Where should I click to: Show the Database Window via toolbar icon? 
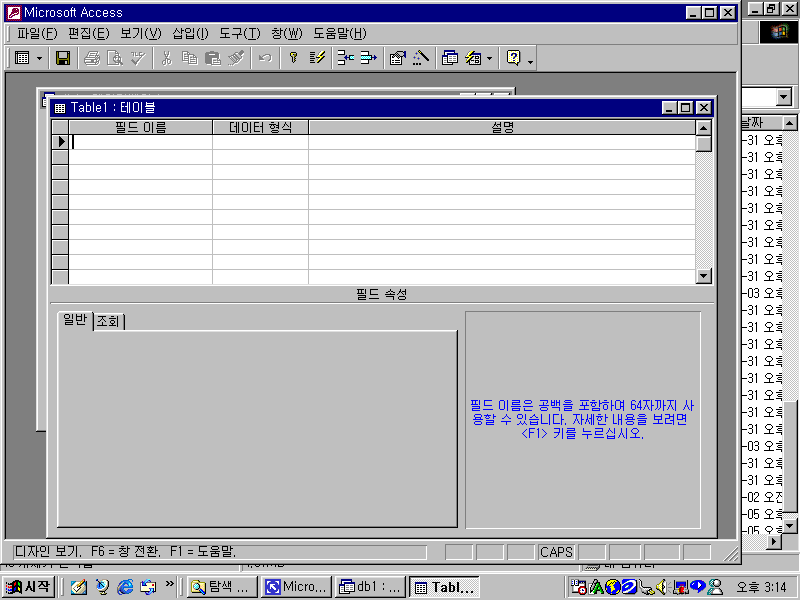coord(449,58)
